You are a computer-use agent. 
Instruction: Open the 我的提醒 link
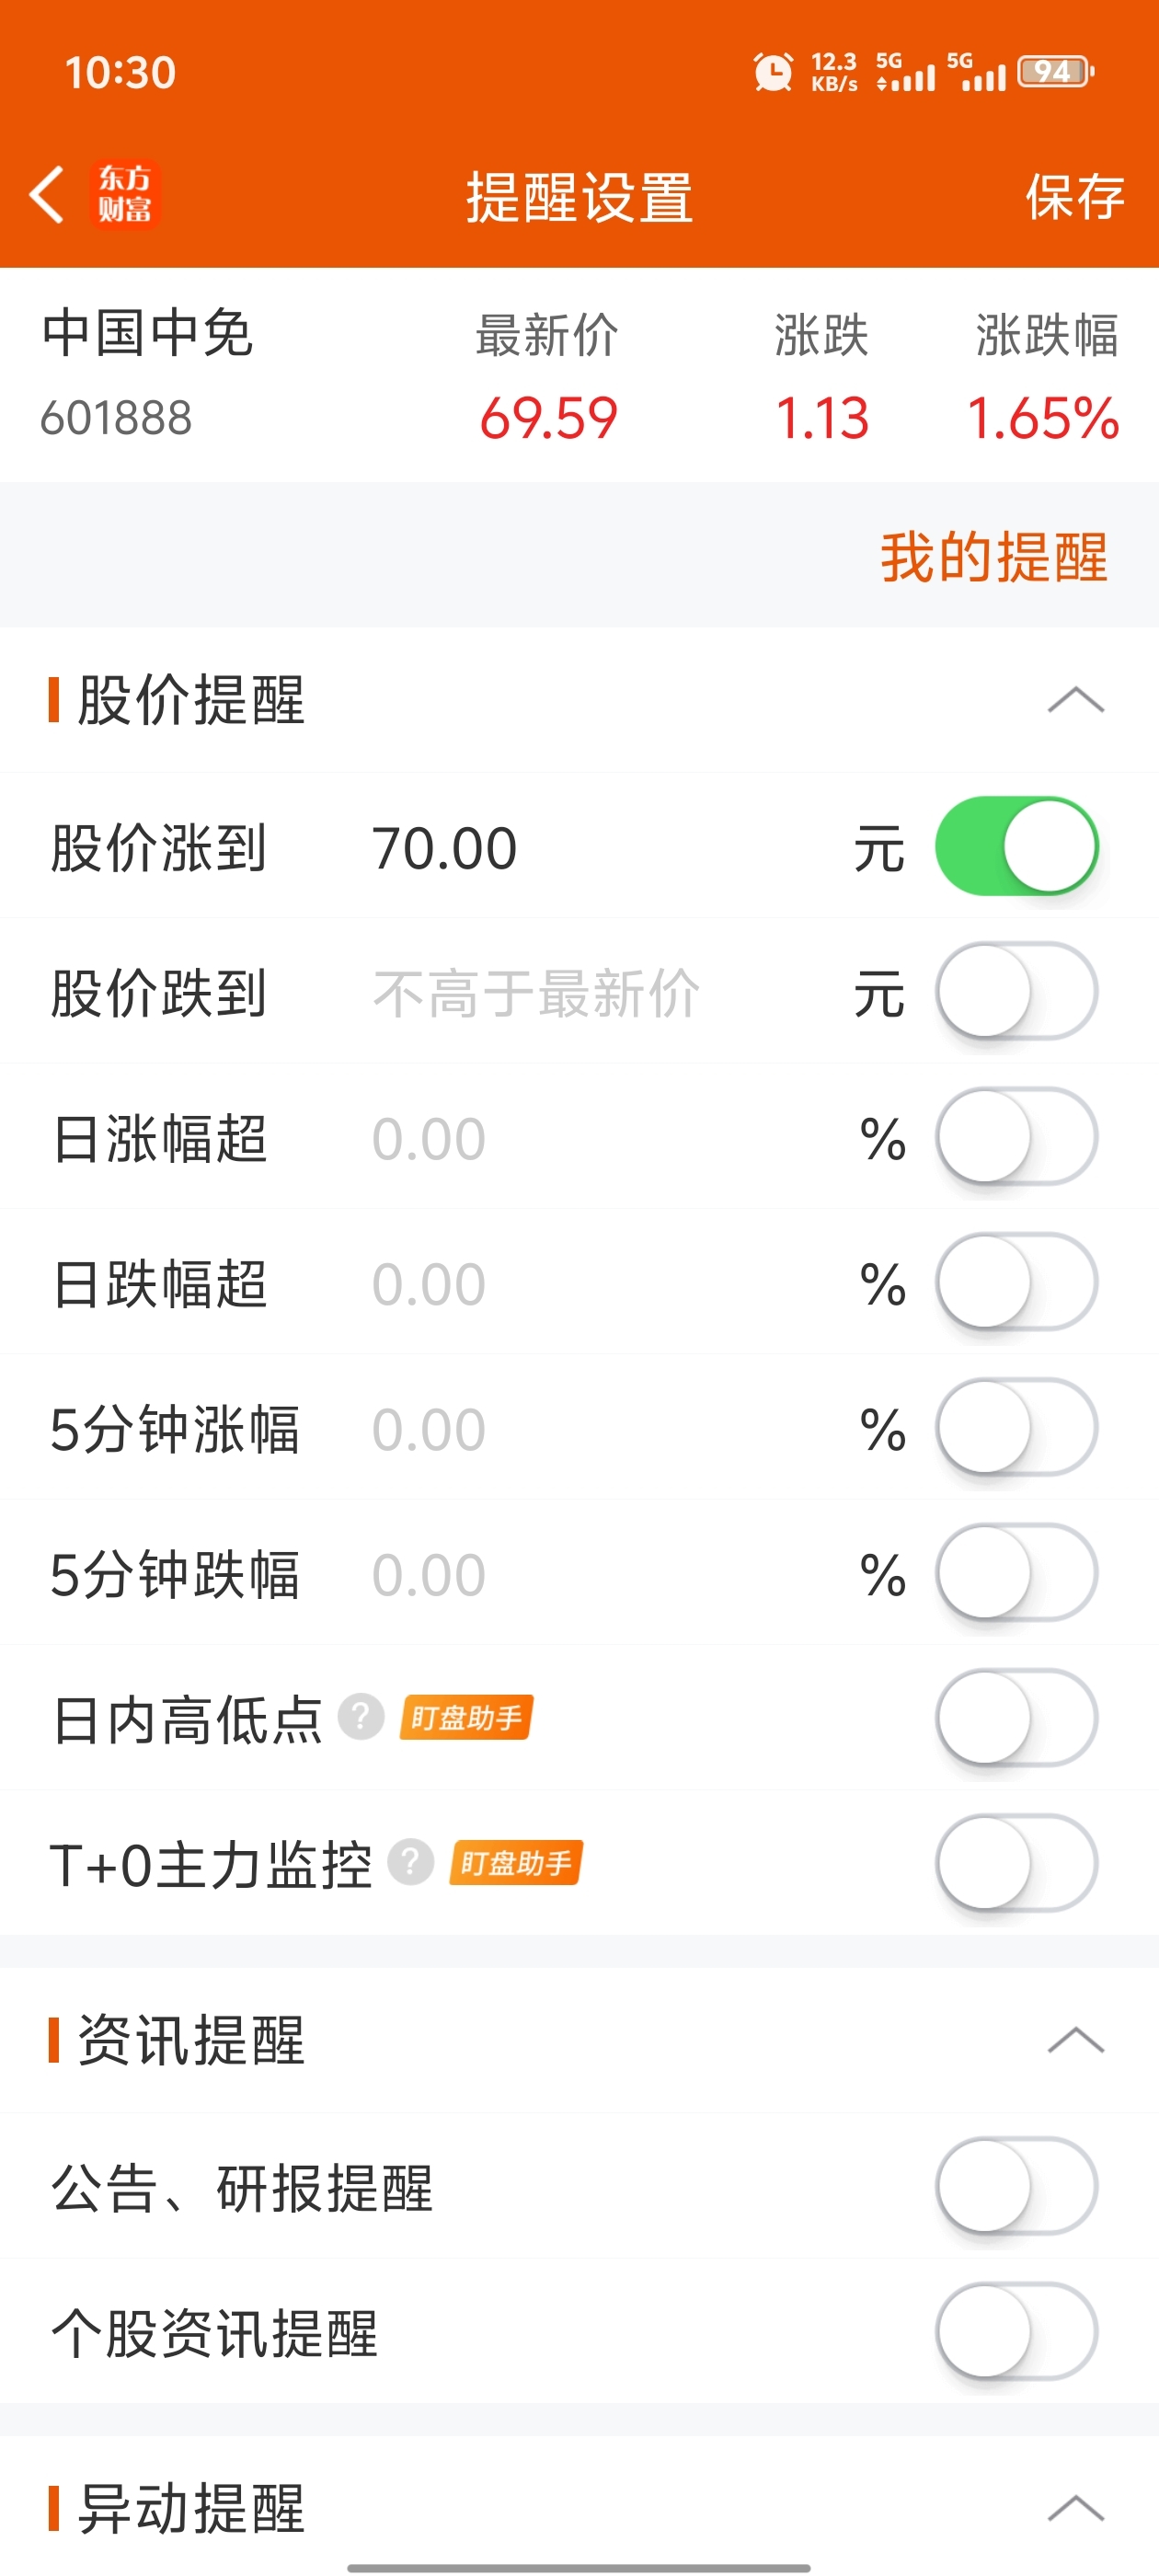993,556
